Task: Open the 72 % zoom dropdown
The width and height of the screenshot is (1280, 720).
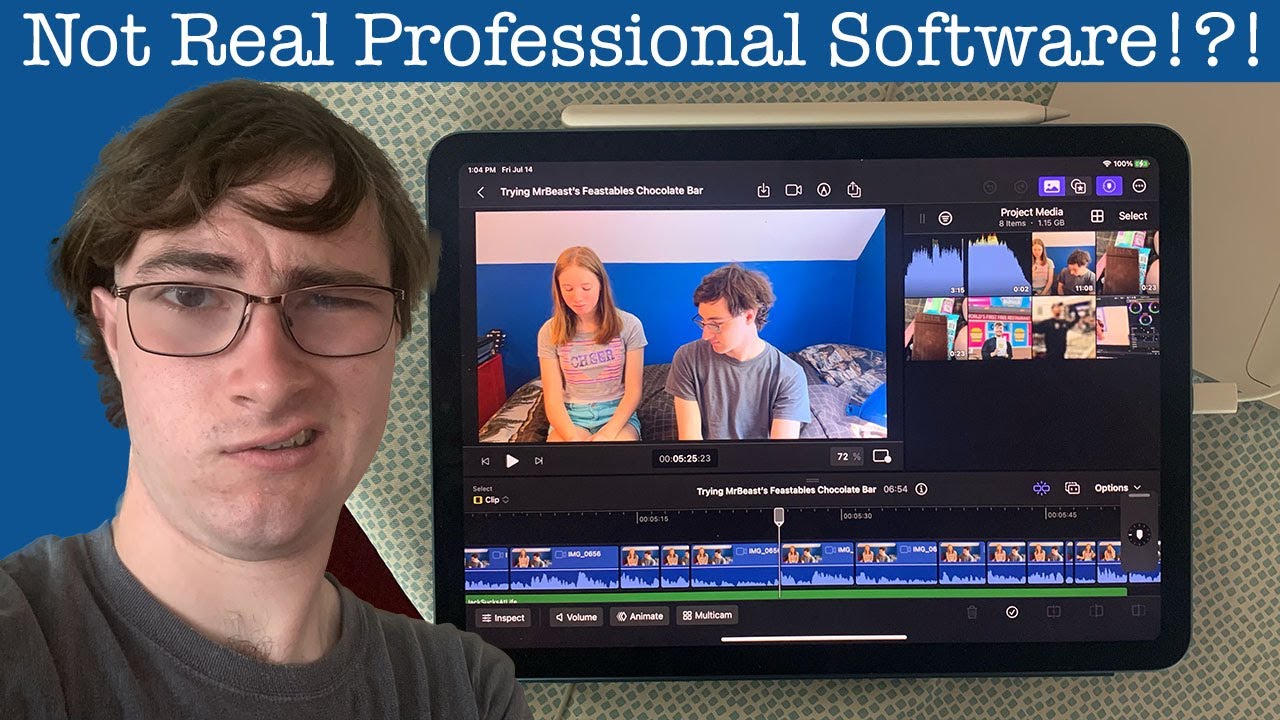Action: click(x=847, y=457)
